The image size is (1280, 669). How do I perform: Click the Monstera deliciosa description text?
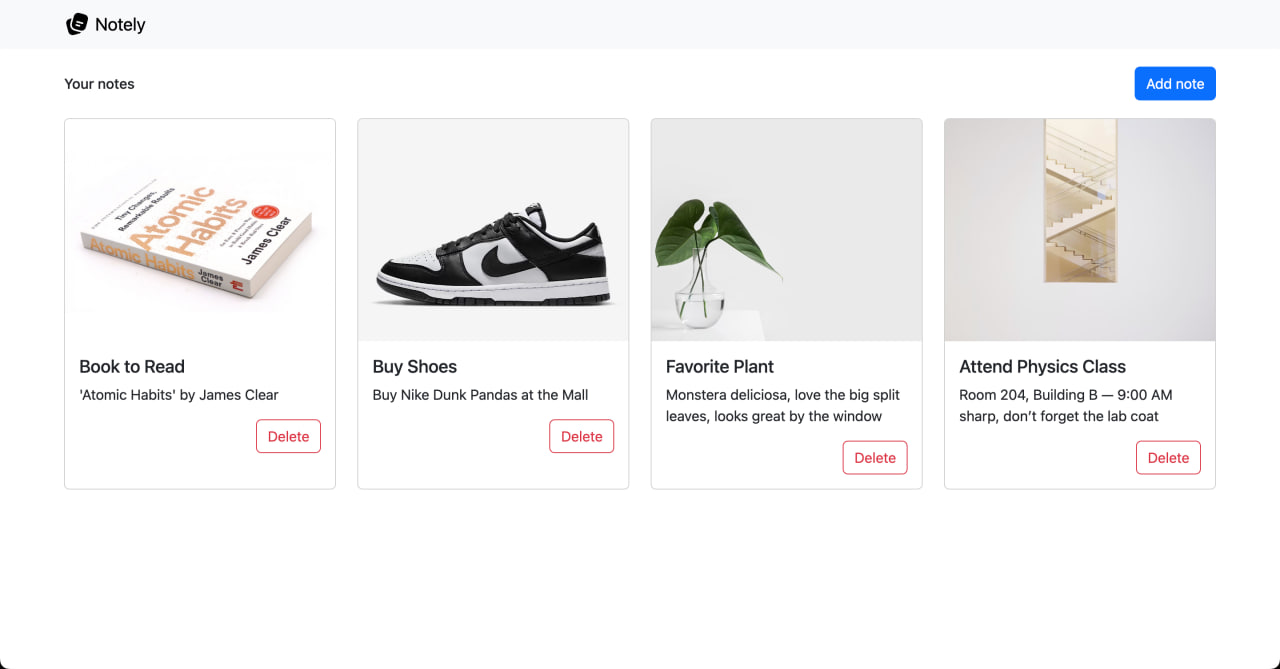(782, 405)
